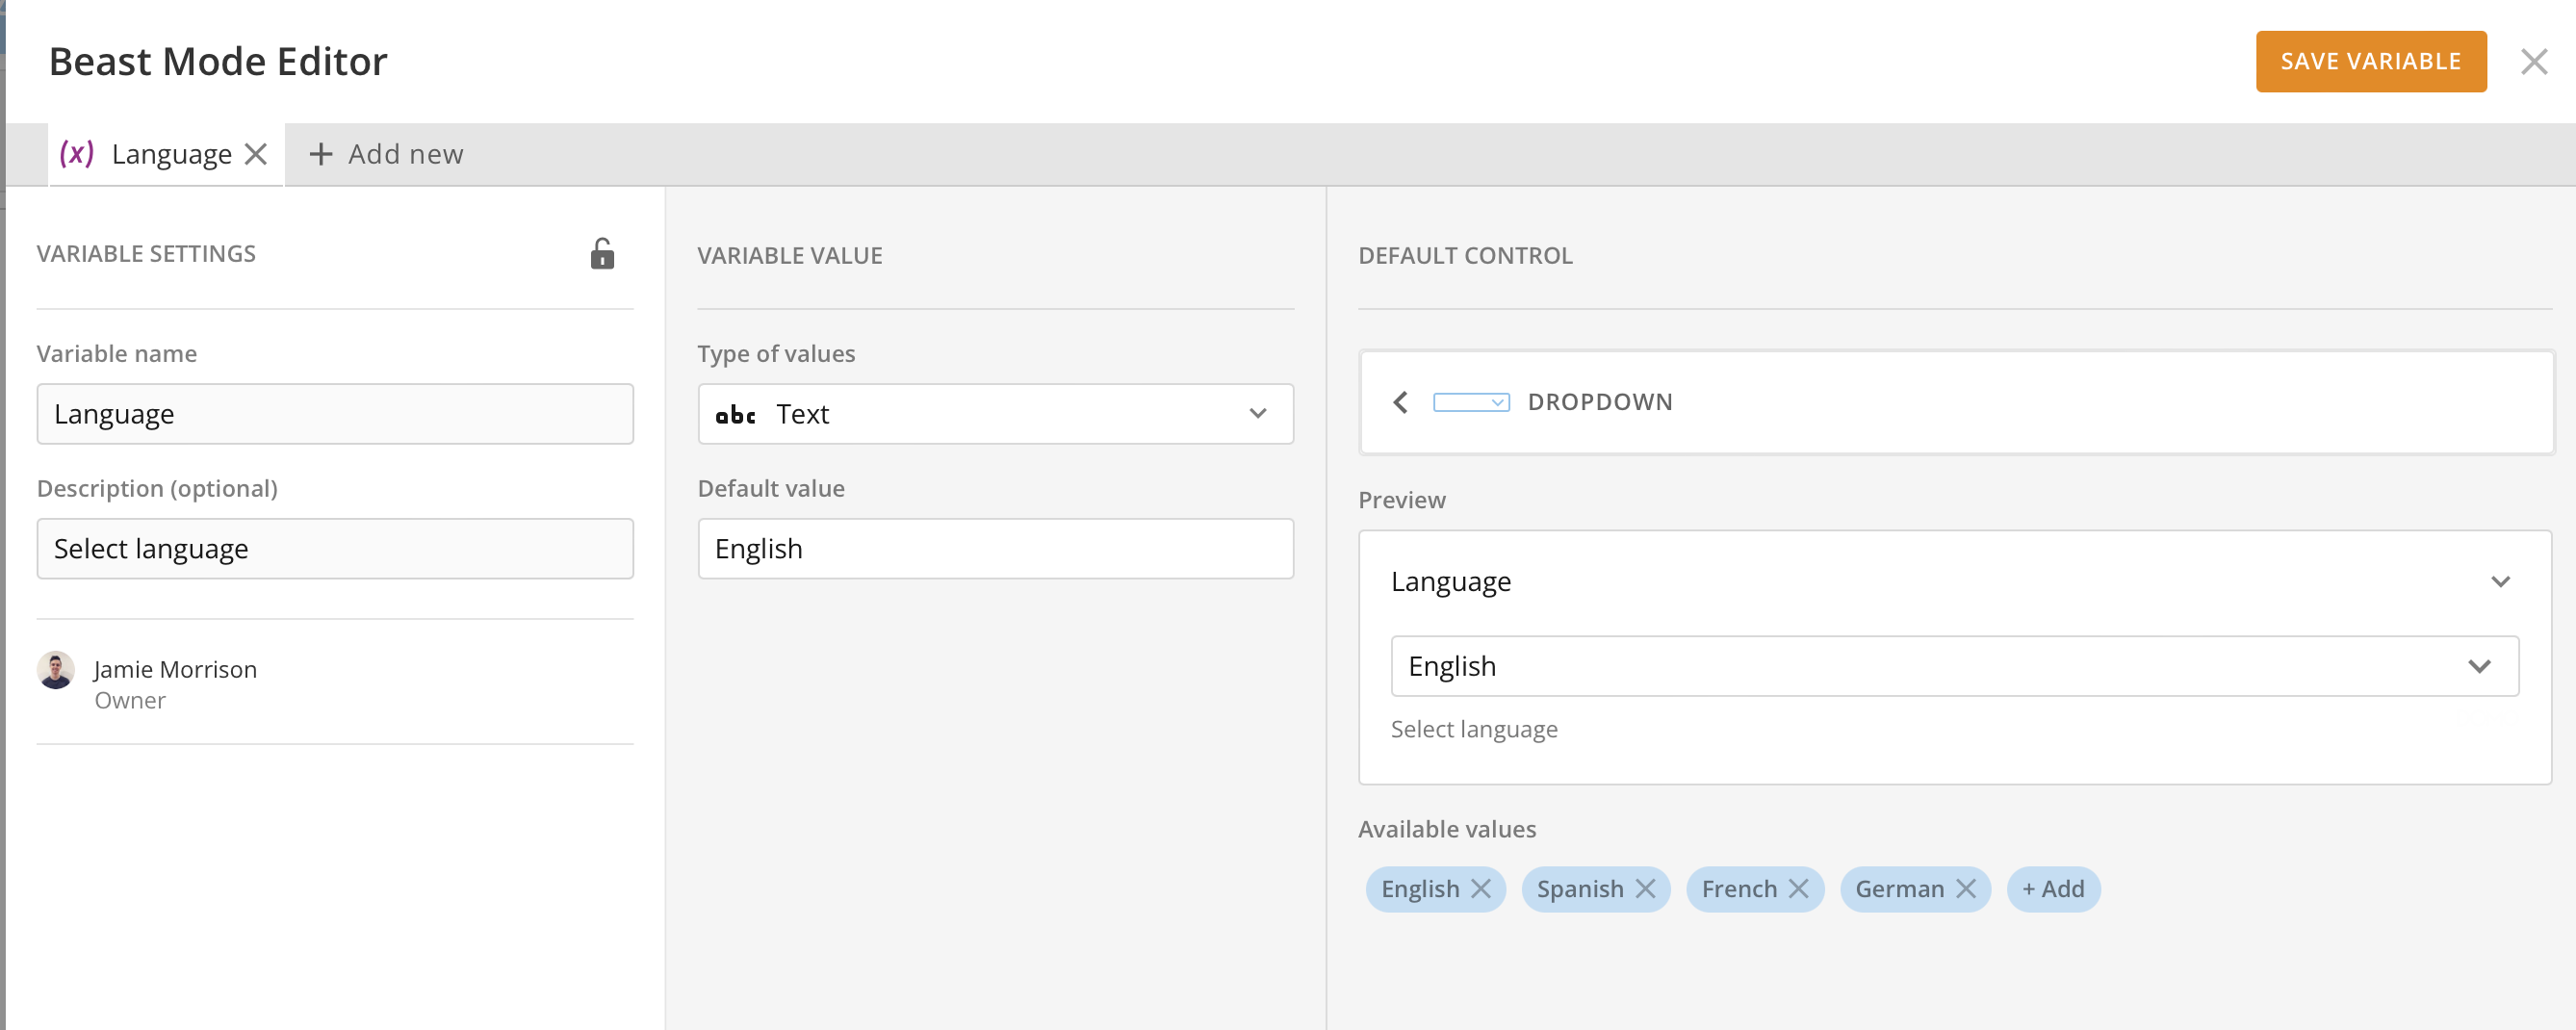Edit the Default value field

[995, 549]
